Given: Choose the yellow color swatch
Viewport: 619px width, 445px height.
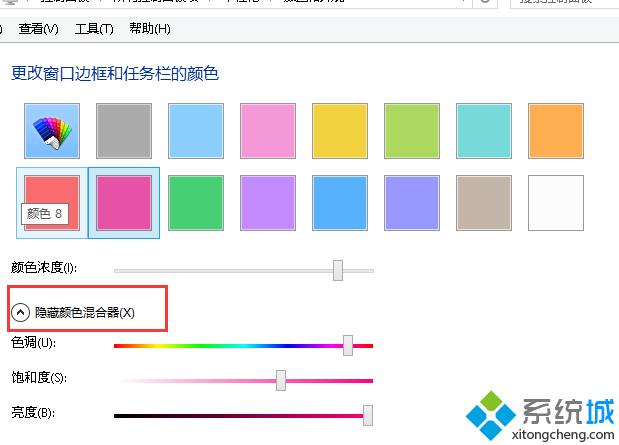Looking at the screenshot, I should tap(340, 131).
